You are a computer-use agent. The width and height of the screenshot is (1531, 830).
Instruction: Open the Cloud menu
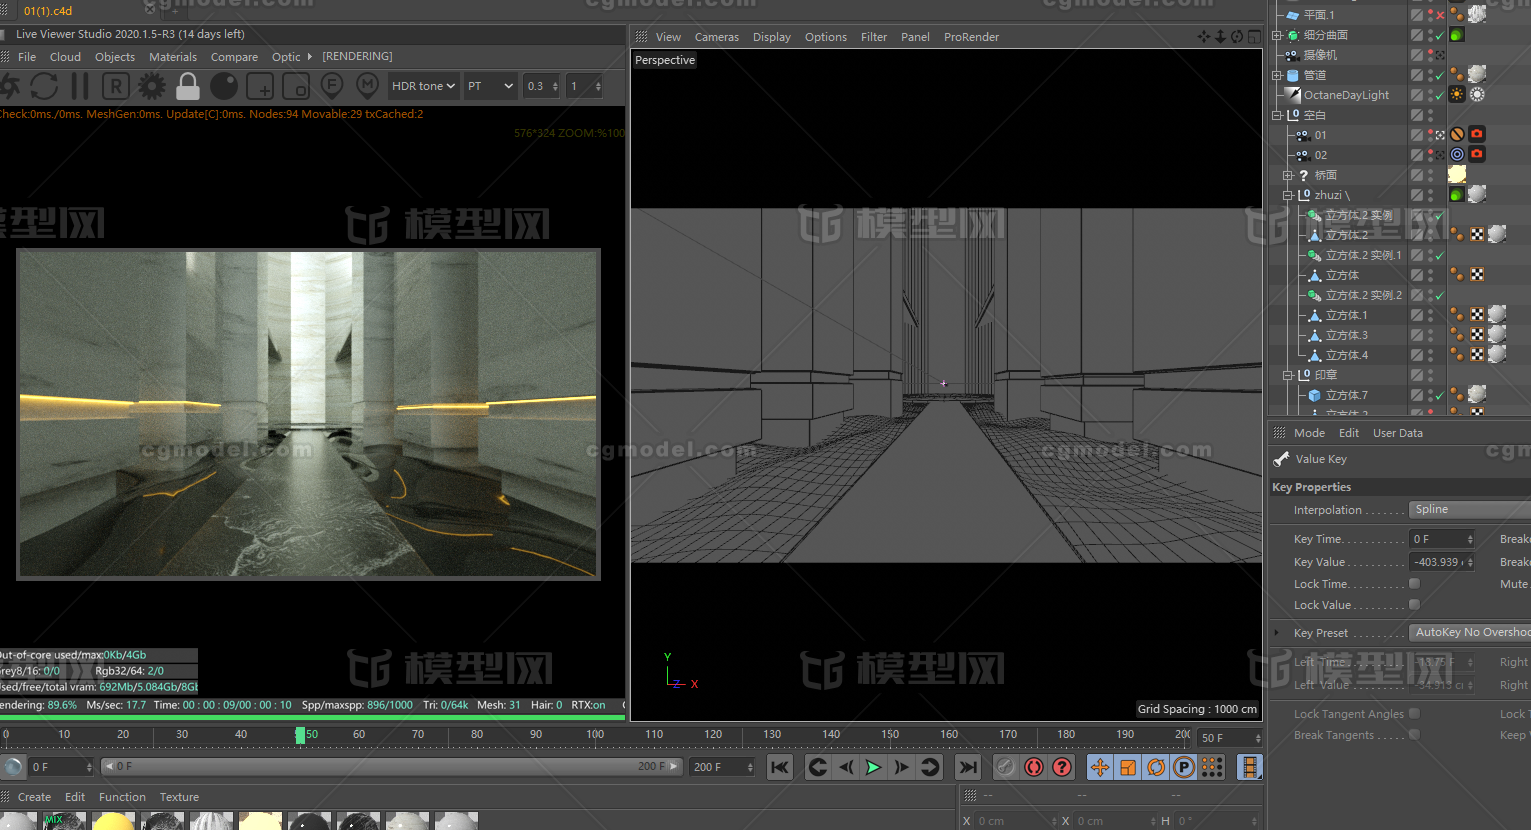[65, 57]
